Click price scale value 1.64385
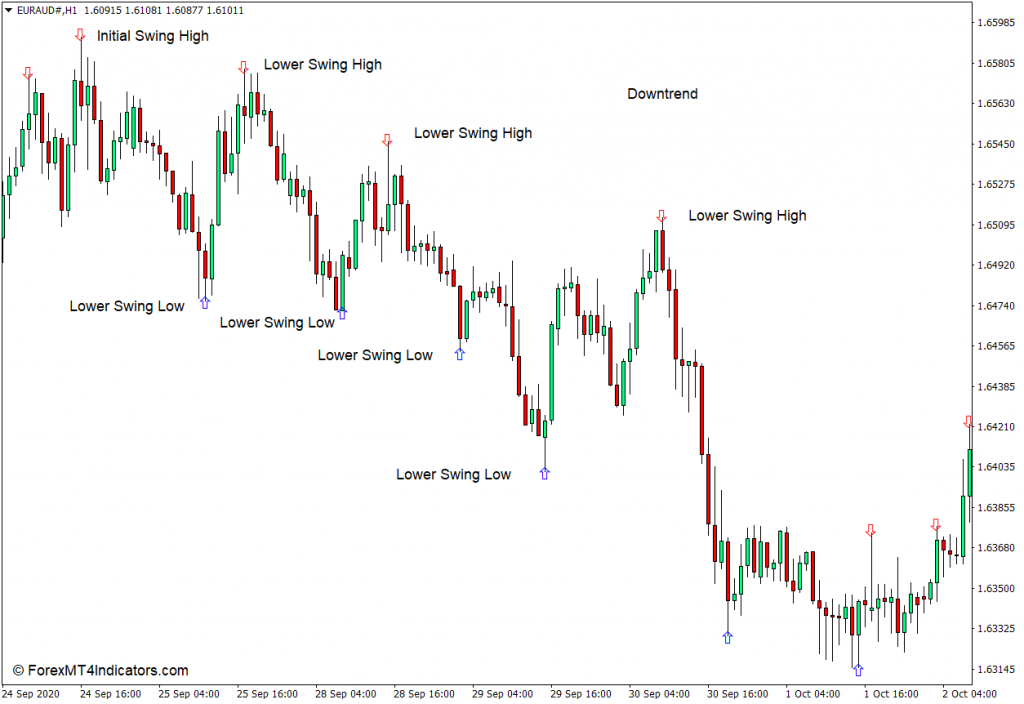Viewport: 1024px width, 704px height. point(996,387)
